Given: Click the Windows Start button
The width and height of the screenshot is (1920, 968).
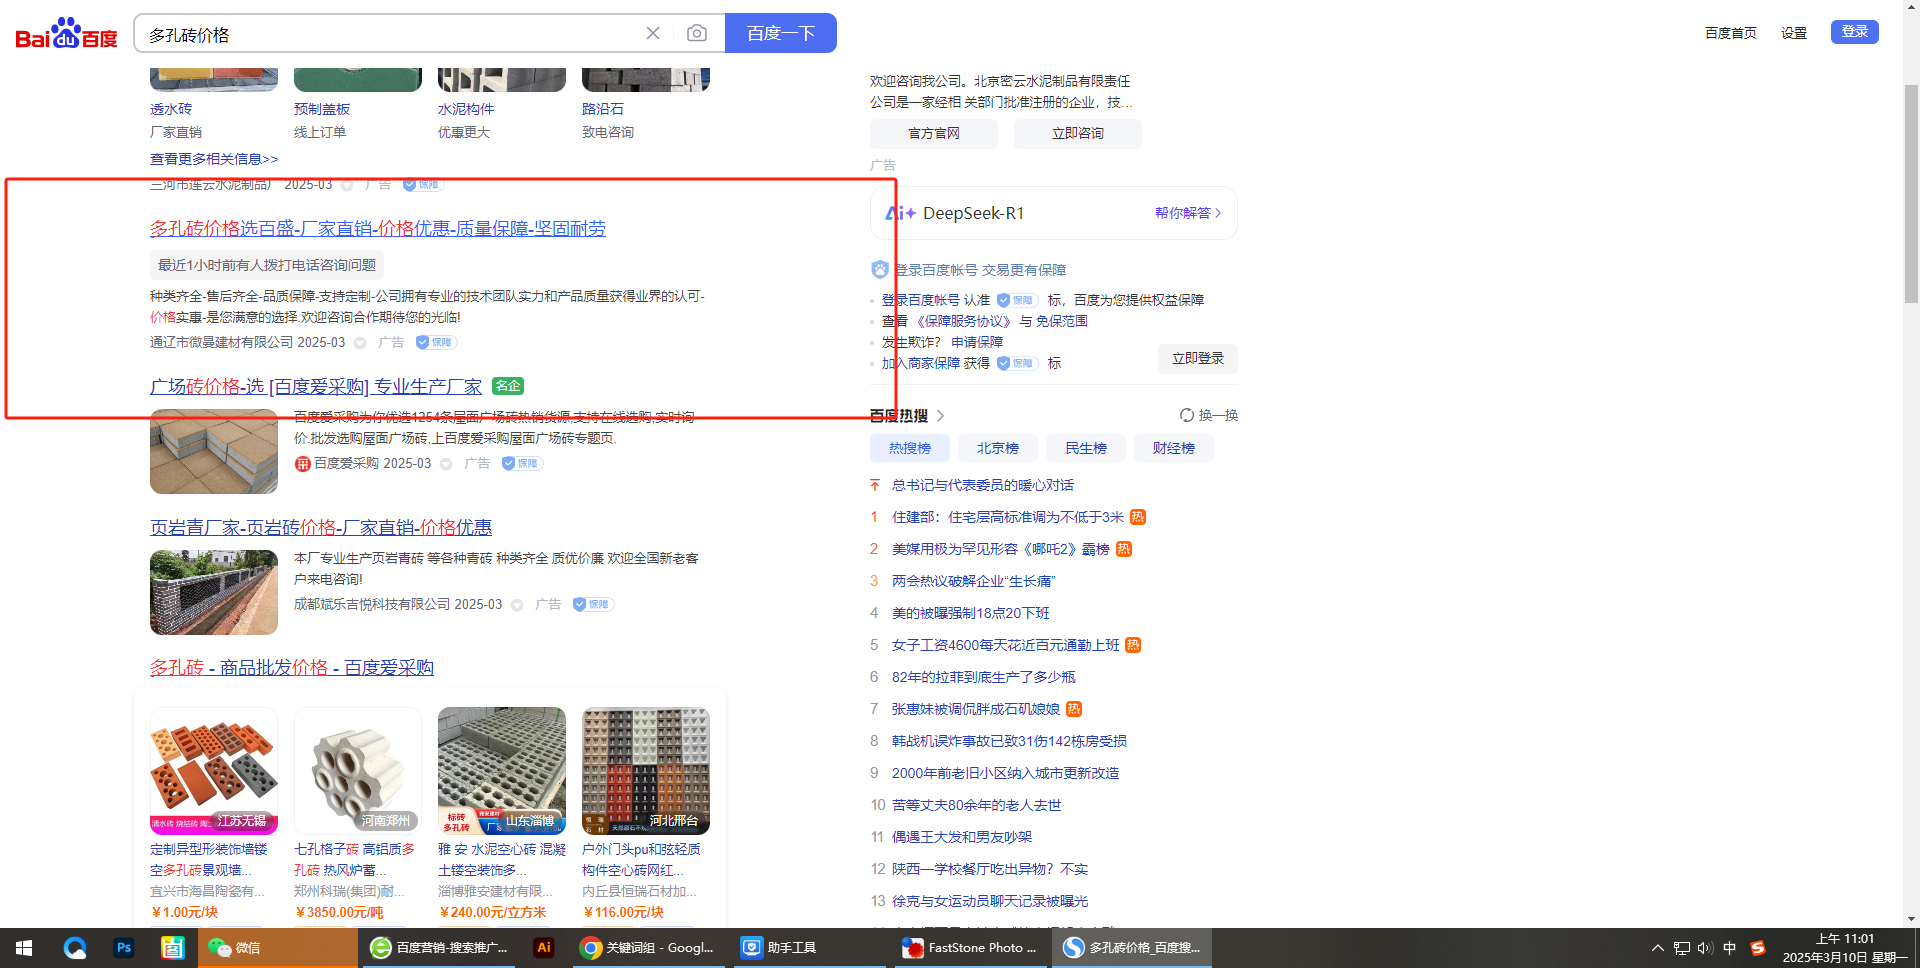Looking at the screenshot, I should 24,947.
